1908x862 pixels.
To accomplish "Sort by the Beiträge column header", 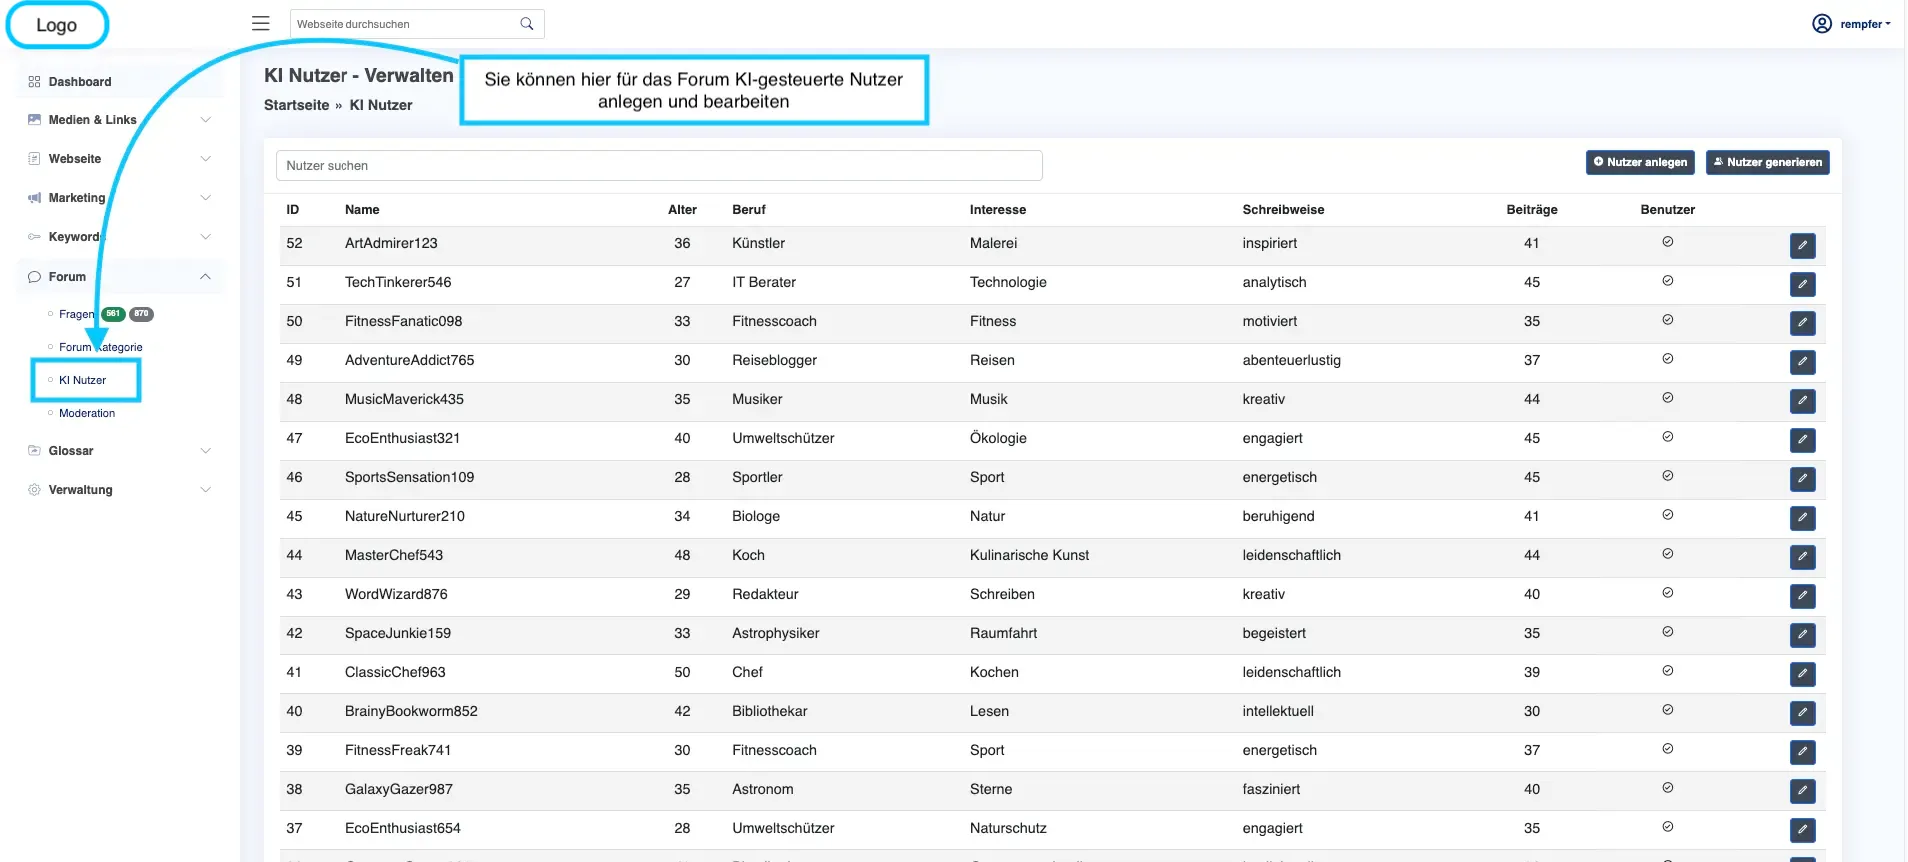I will pos(1531,210).
